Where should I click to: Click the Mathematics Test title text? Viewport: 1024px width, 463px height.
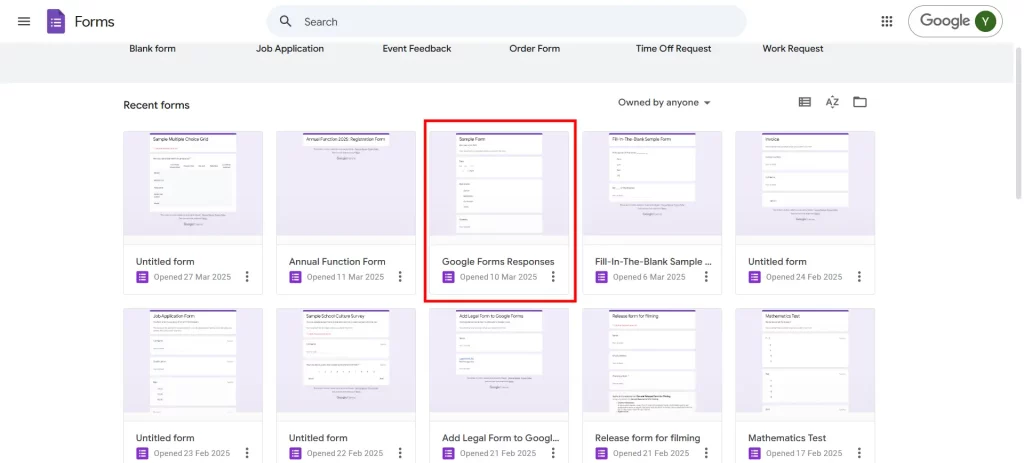pos(787,438)
